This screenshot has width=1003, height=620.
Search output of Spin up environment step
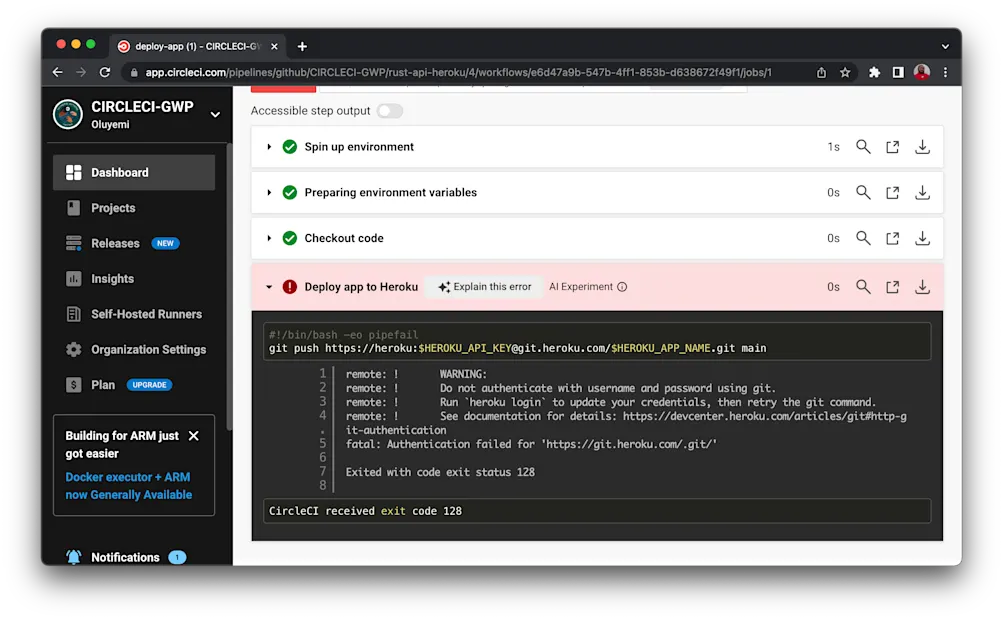(862, 146)
